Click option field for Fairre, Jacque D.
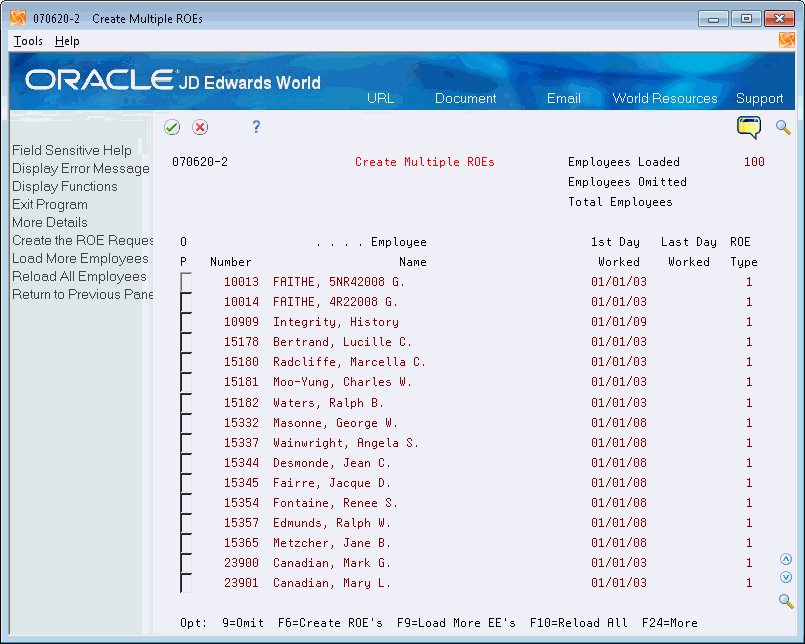Viewport: 805px width, 644px height. [x=186, y=483]
